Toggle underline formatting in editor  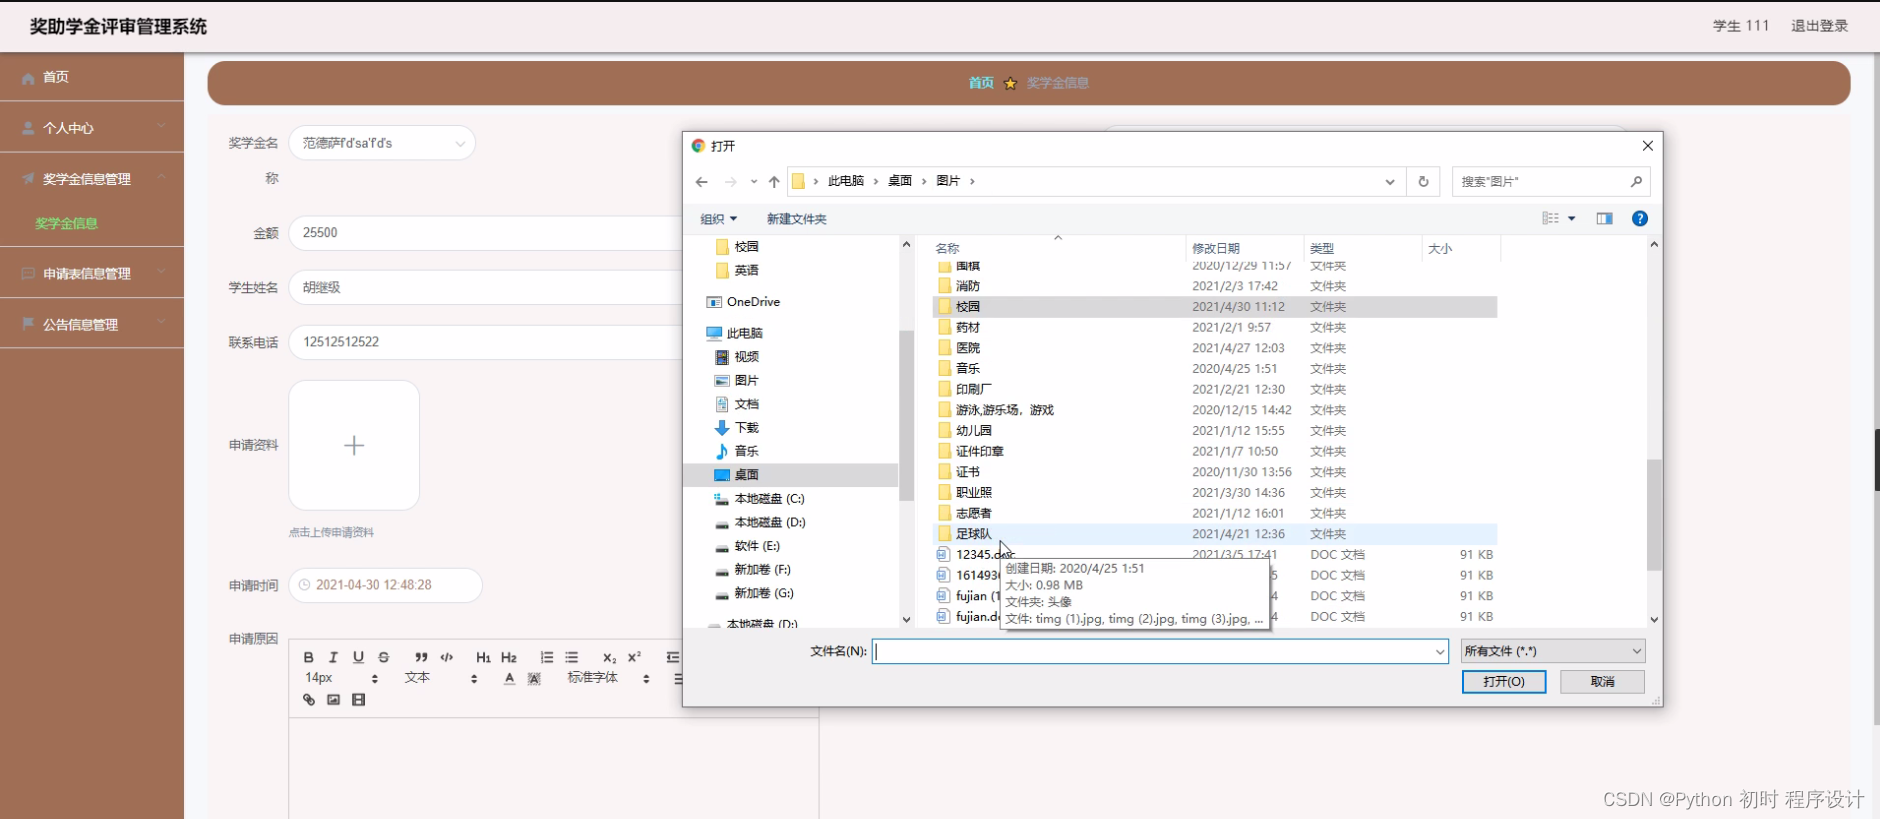click(x=358, y=657)
